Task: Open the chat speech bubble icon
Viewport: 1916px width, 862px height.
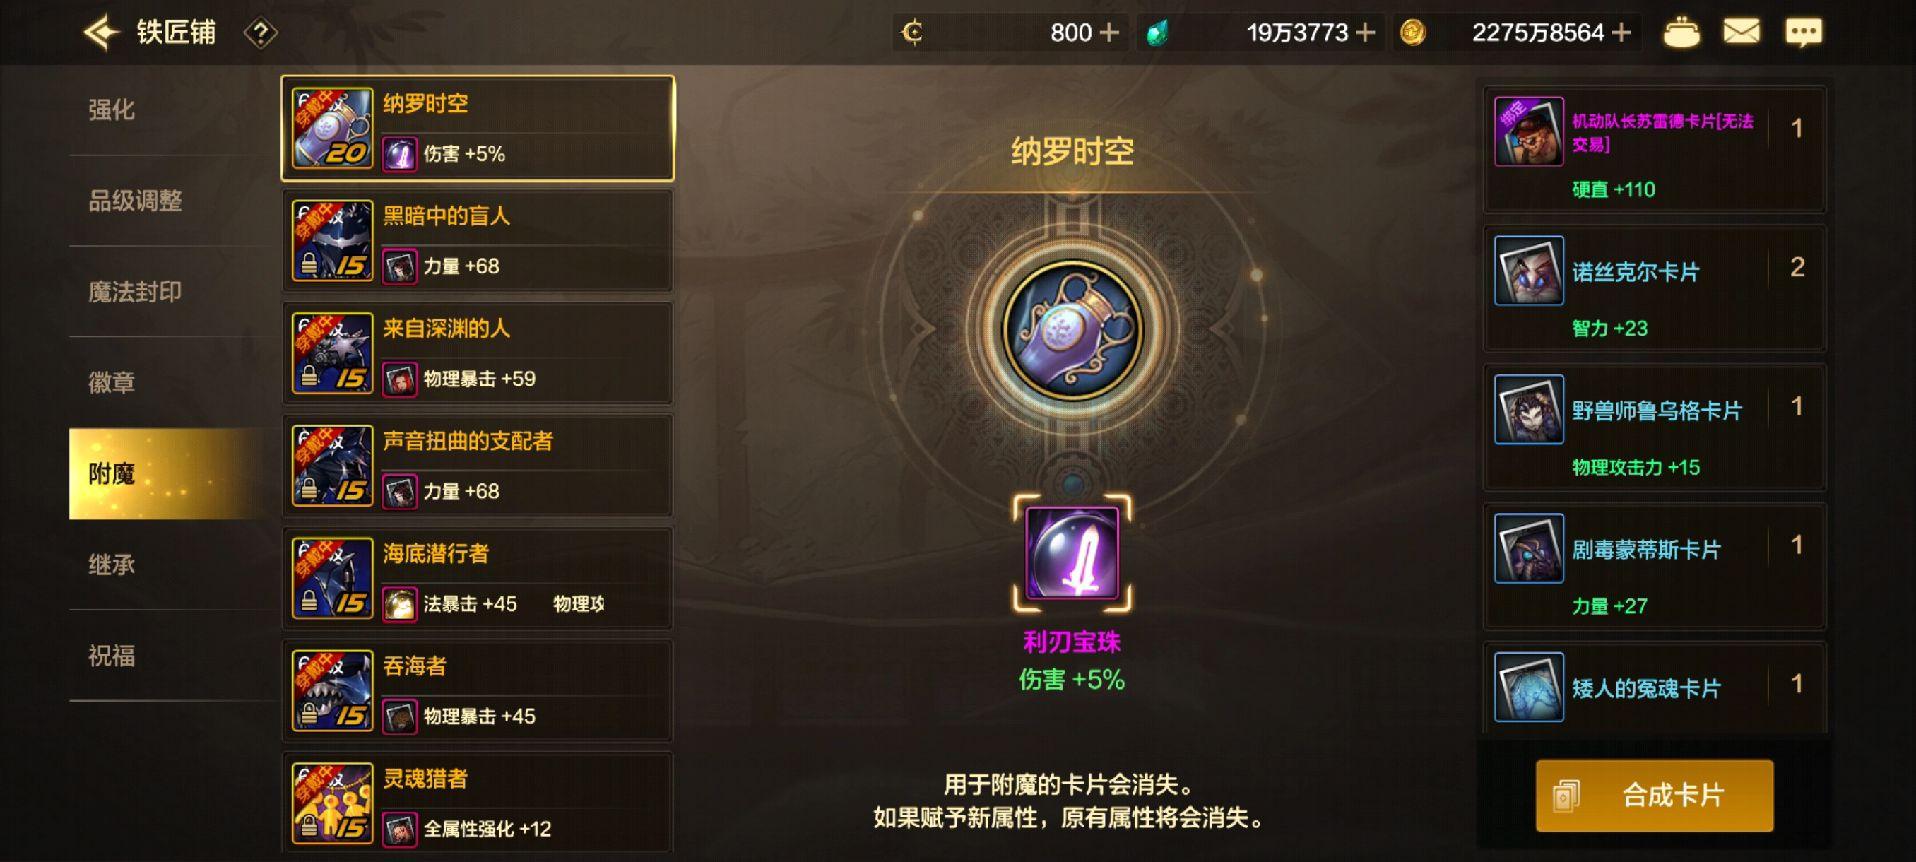Action: [x=1803, y=32]
